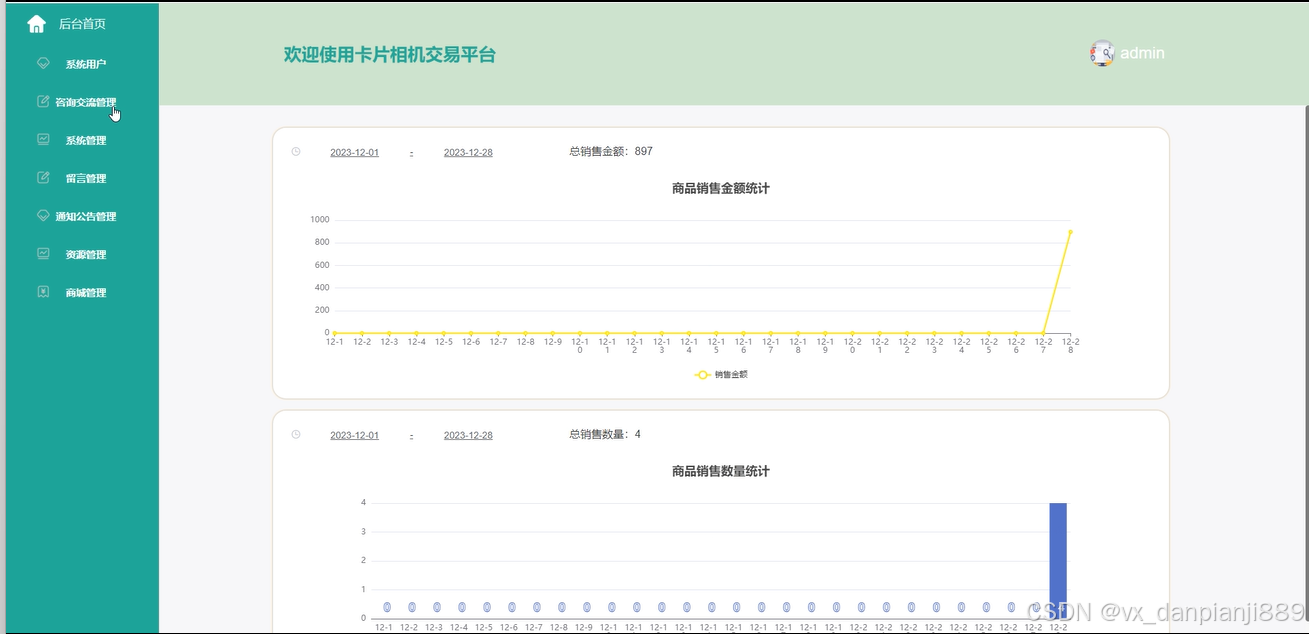Click the icon next to 系统用户
The height and width of the screenshot is (634, 1309).
click(x=43, y=63)
